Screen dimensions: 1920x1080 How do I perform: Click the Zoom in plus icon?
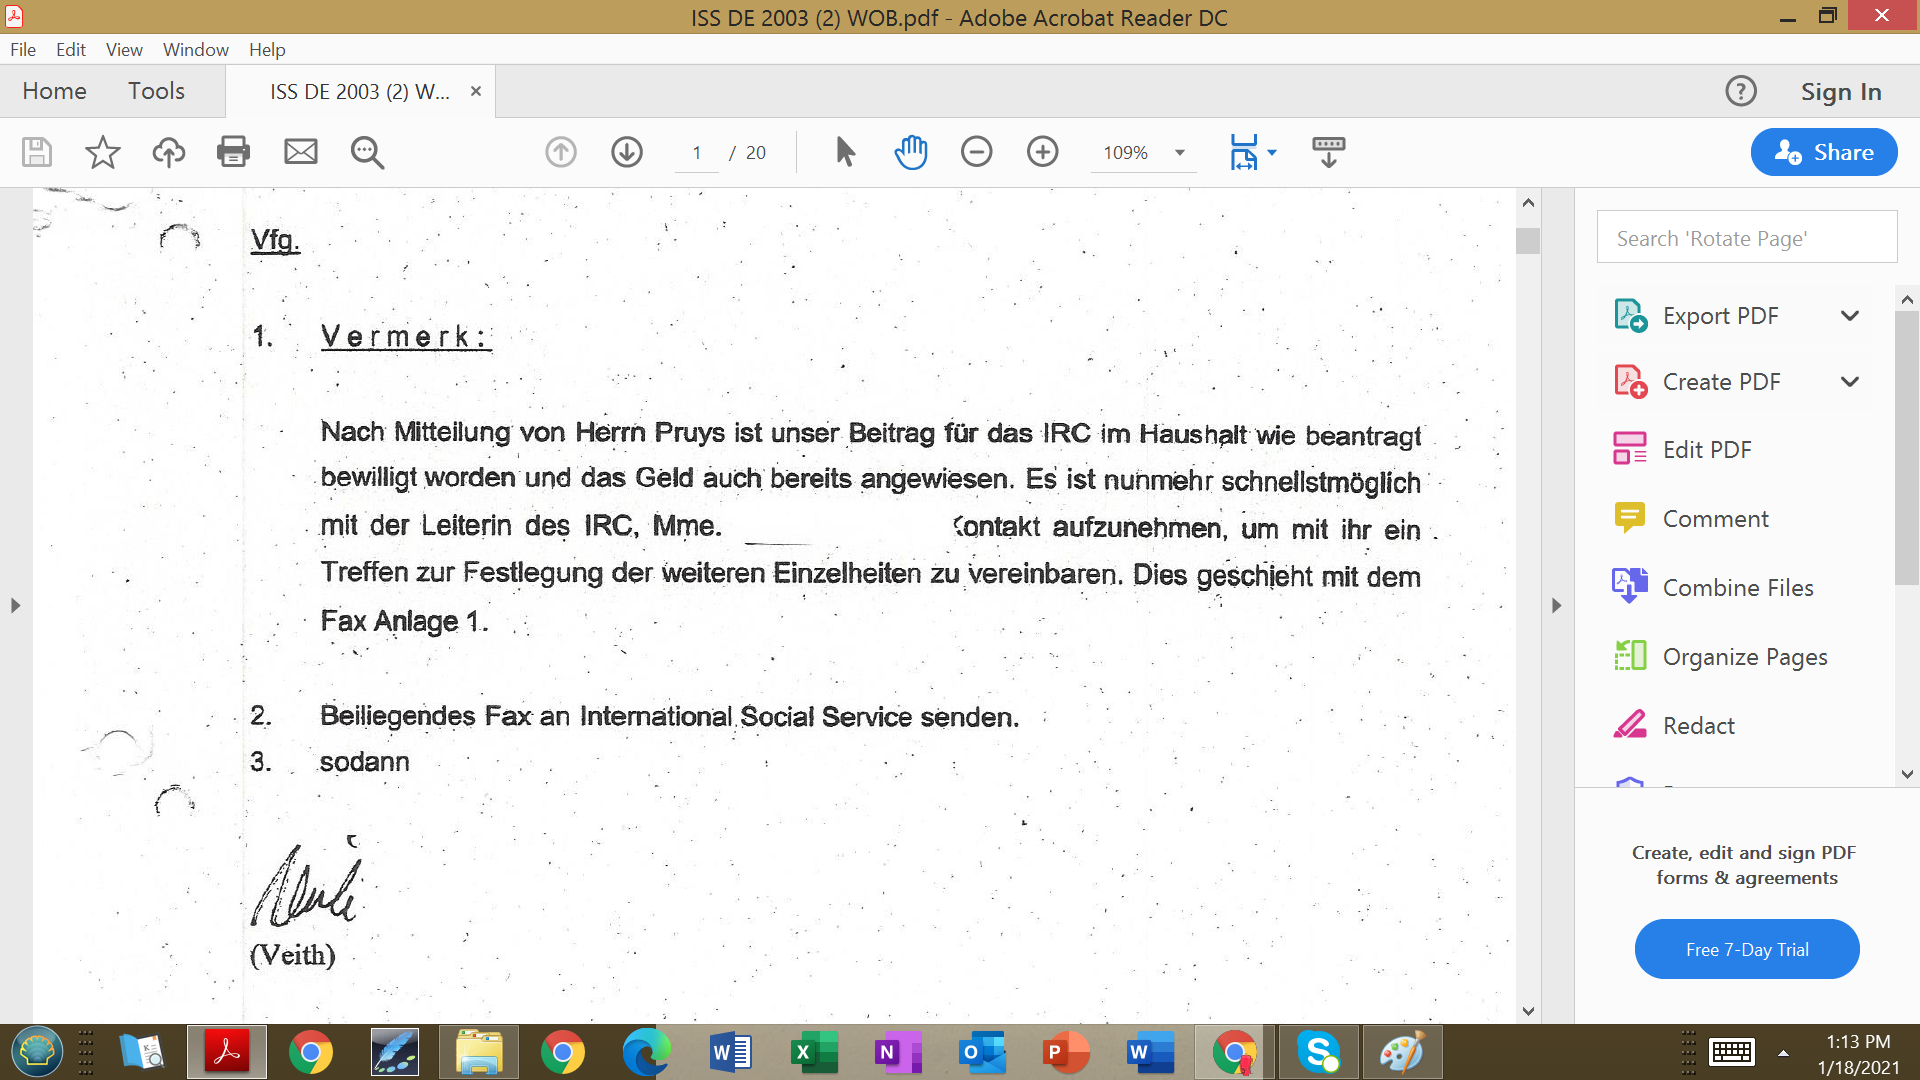(x=1042, y=152)
